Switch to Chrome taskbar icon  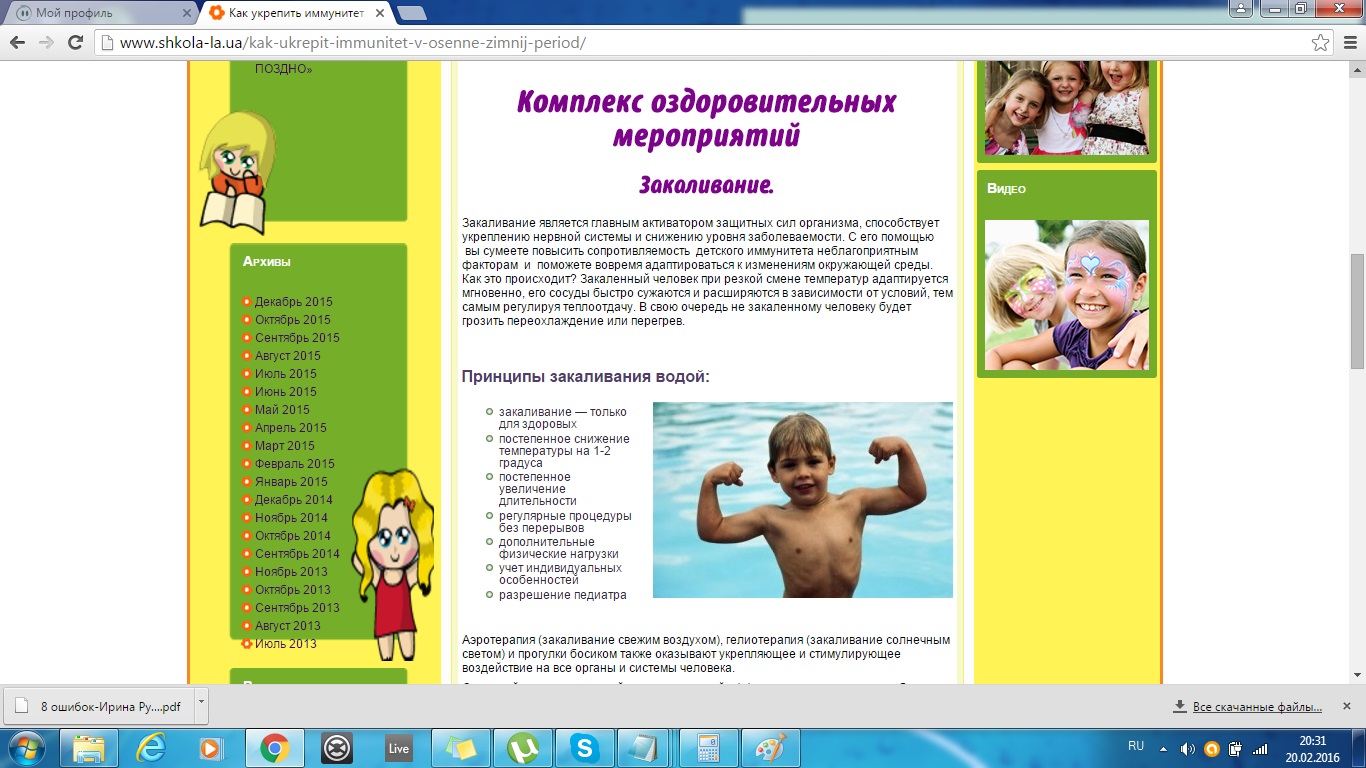coord(275,748)
